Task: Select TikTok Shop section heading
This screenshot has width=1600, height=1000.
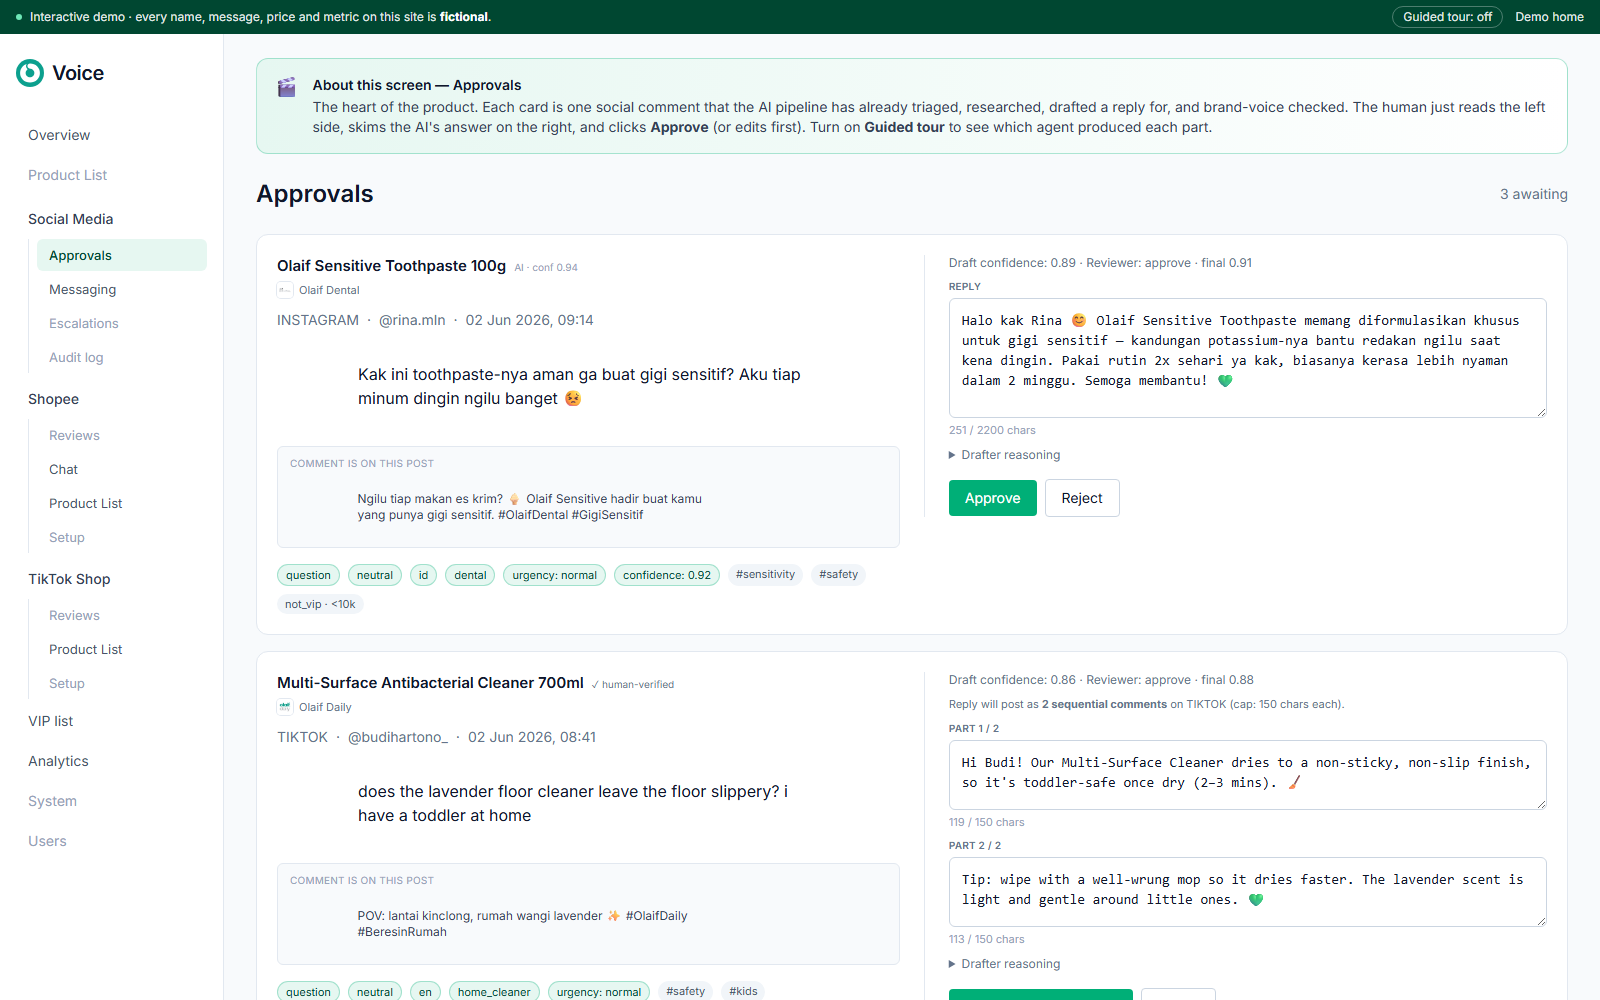Action: pos(69,579)
